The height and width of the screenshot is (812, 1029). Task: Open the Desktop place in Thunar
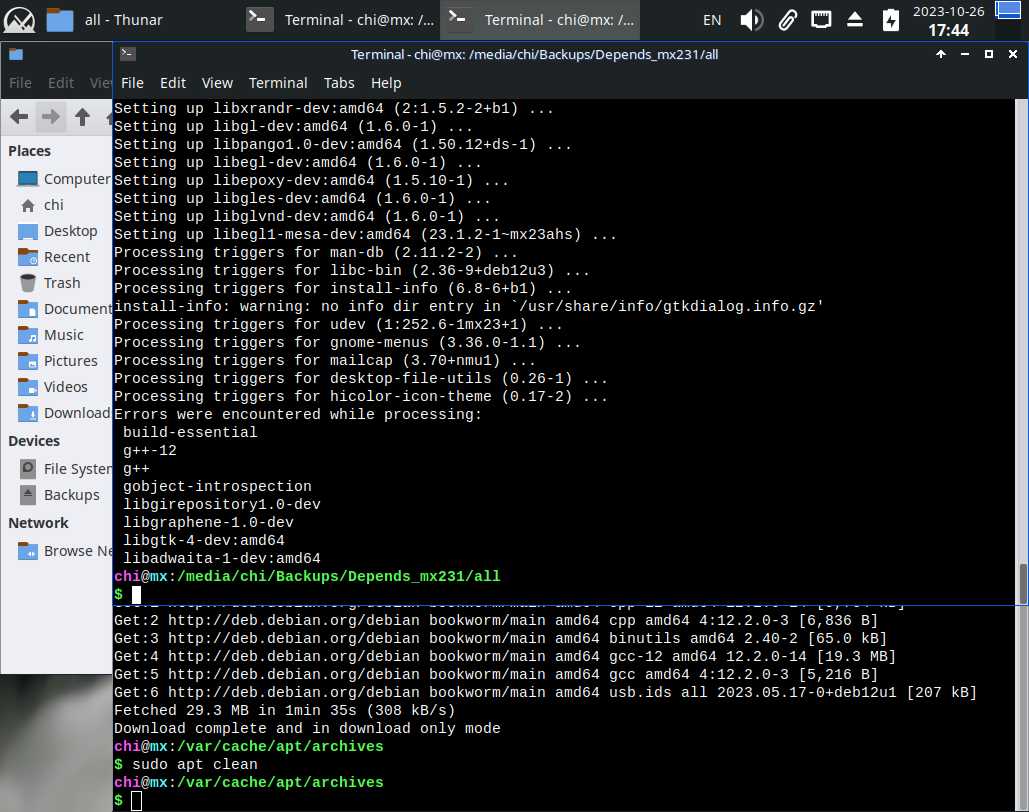tap(58, 231)
